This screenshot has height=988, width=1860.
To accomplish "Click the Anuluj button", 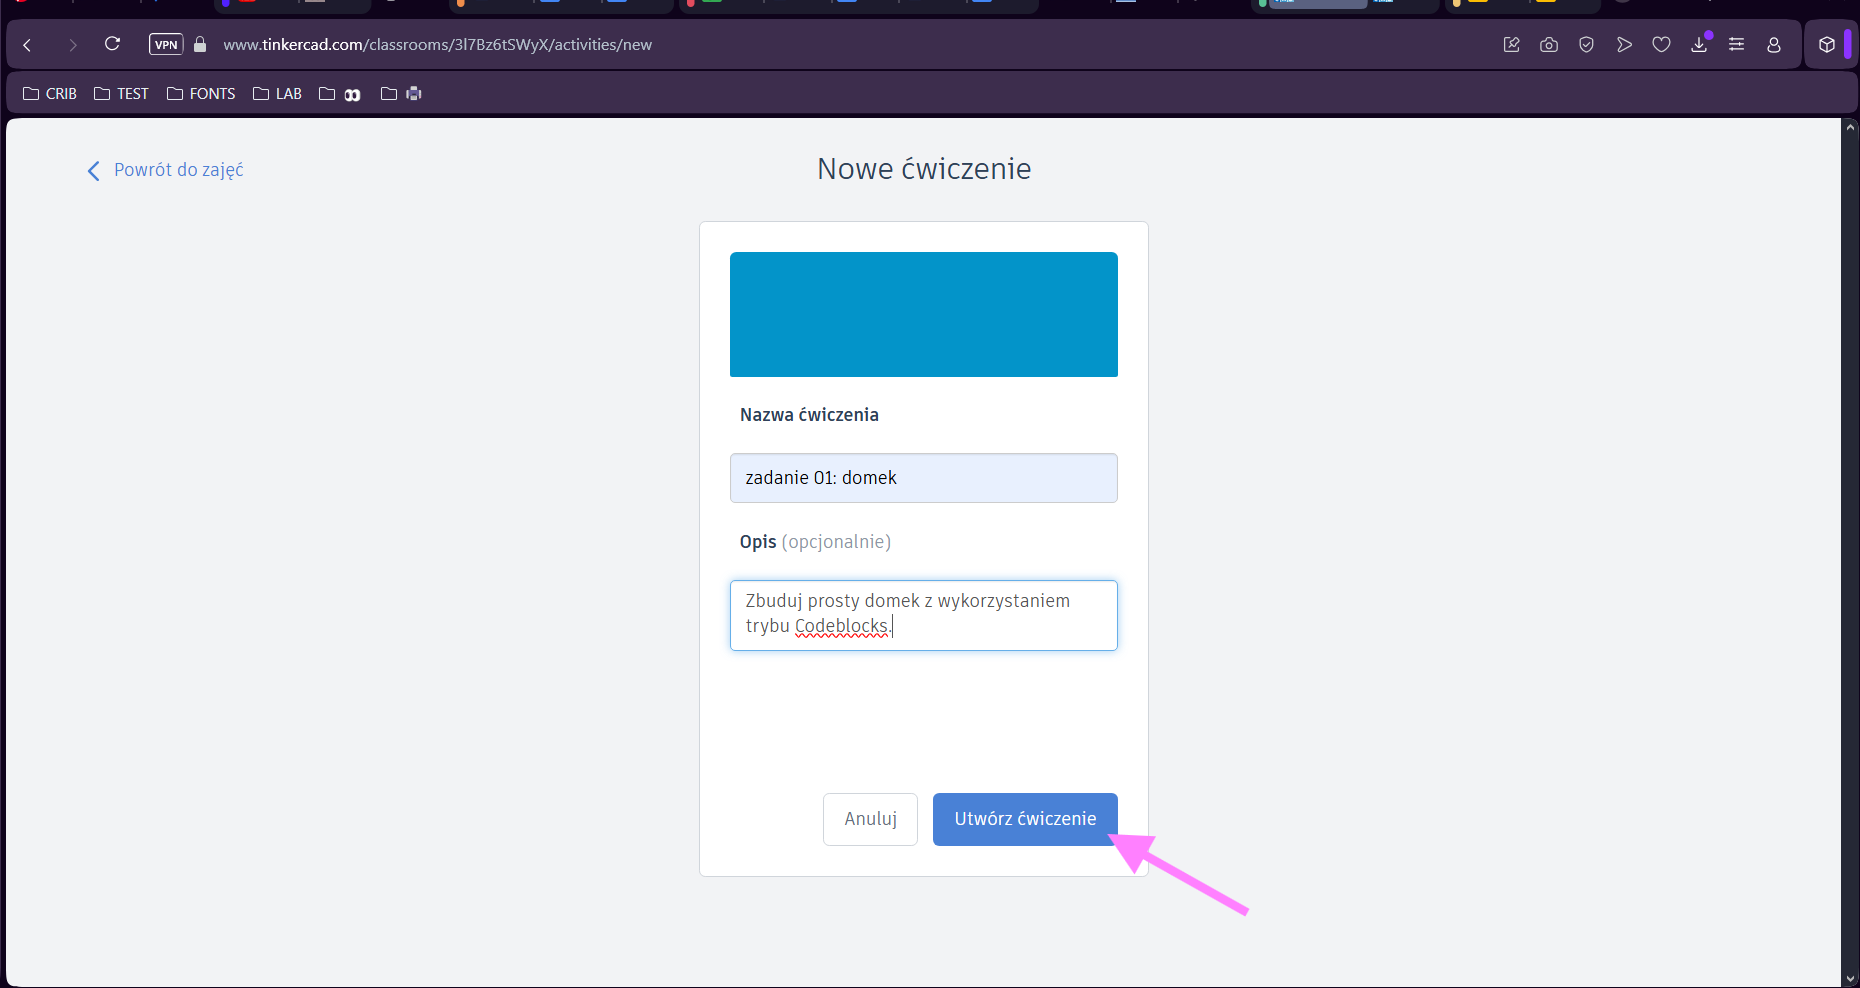I will 870,819.
